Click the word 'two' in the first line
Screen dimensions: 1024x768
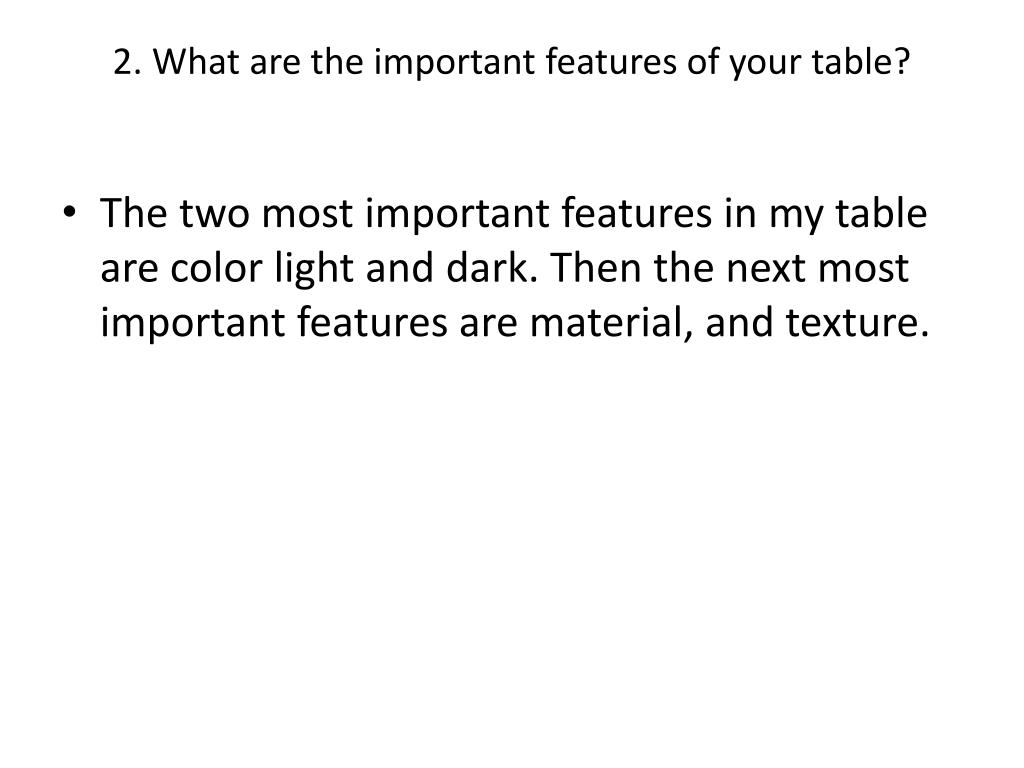point(214,214)
